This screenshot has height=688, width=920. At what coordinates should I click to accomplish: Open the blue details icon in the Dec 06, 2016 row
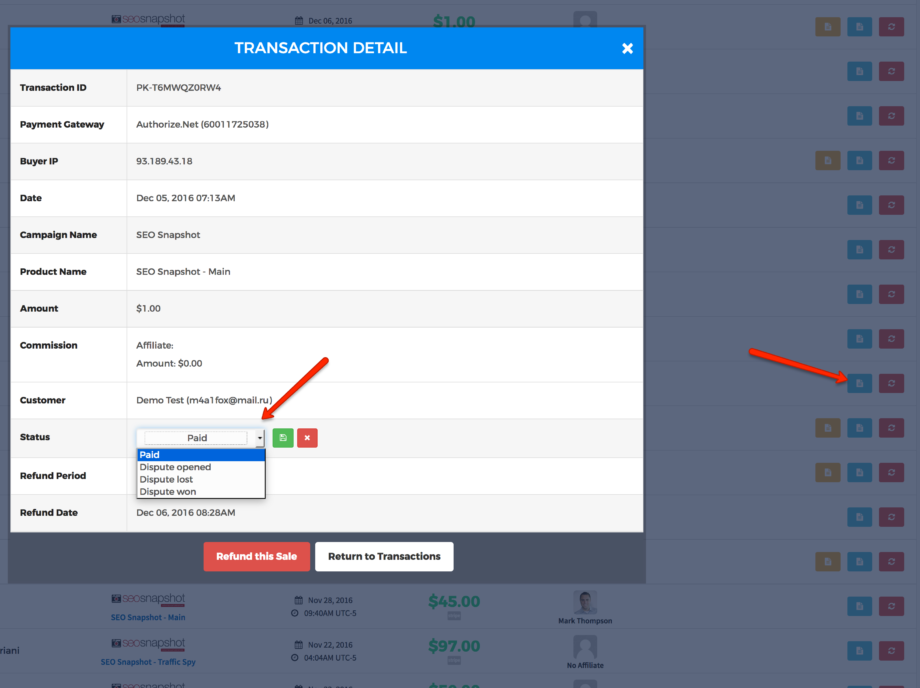coord(860,26)
